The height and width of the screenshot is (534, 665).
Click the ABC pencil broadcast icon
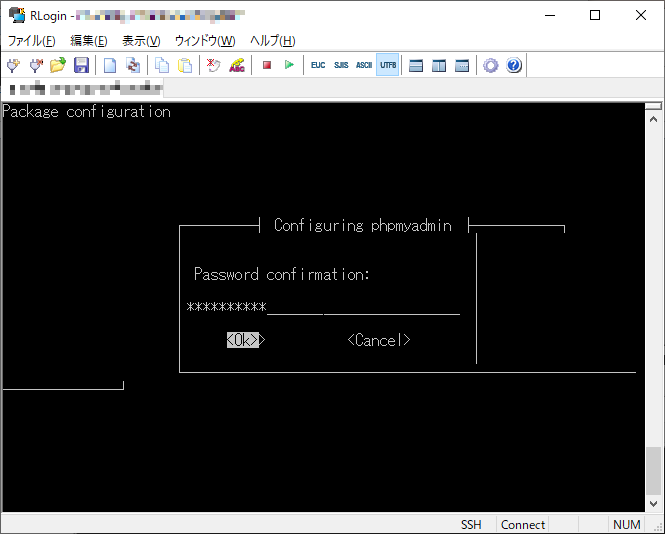click(x=237, y=65)
